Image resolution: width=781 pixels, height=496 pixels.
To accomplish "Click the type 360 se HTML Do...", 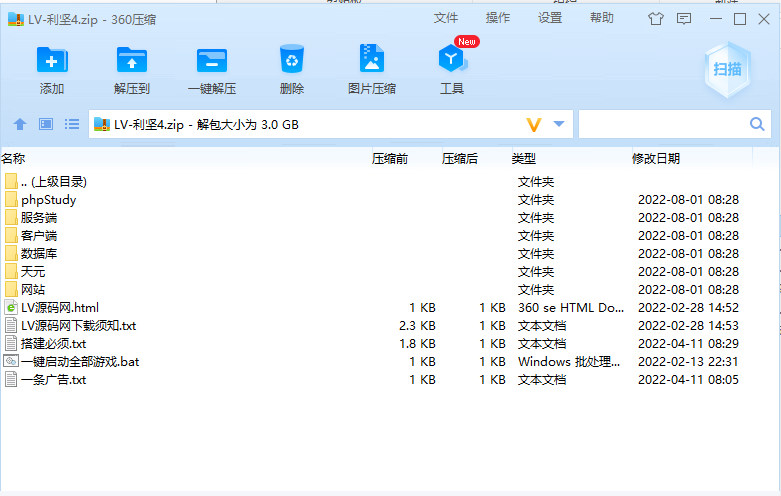I will coord(571,308).
